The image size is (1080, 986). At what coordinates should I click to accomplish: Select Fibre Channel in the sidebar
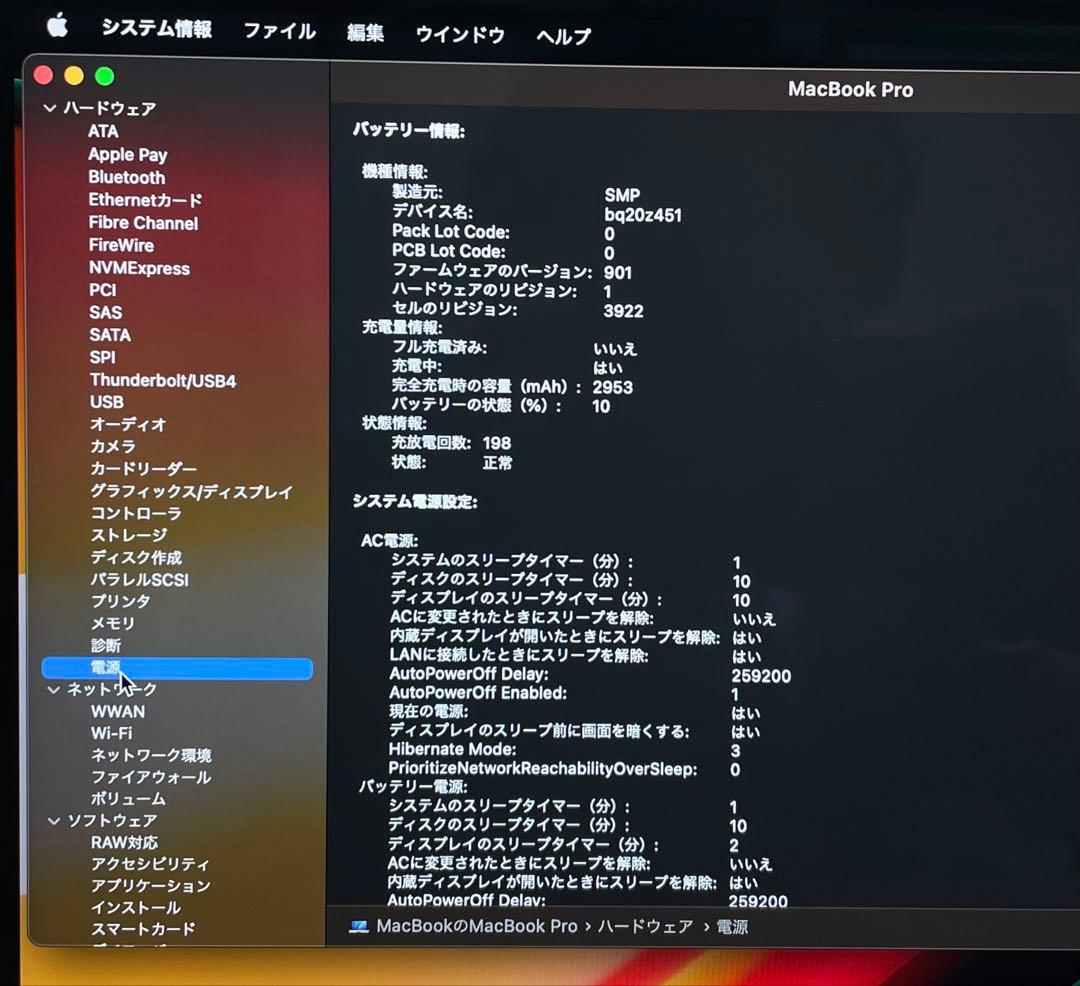tap(143, 223)
